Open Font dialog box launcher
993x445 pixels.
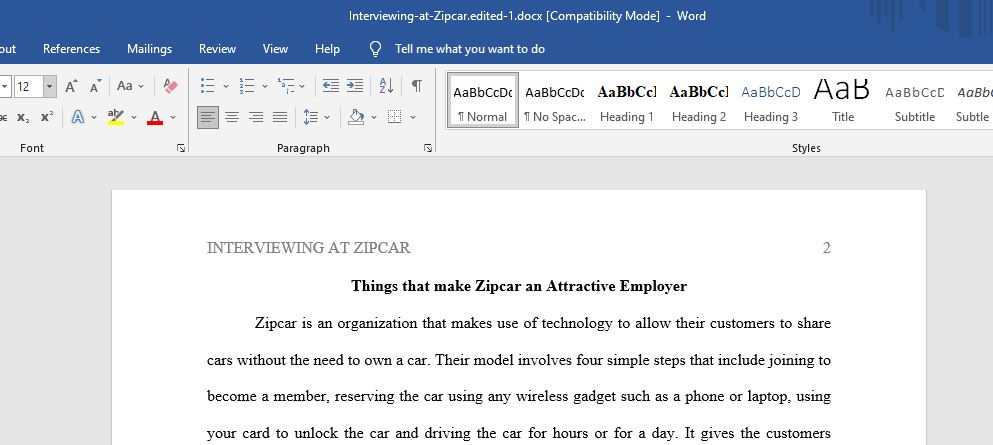pyautogui.click(x=181, y=148)
